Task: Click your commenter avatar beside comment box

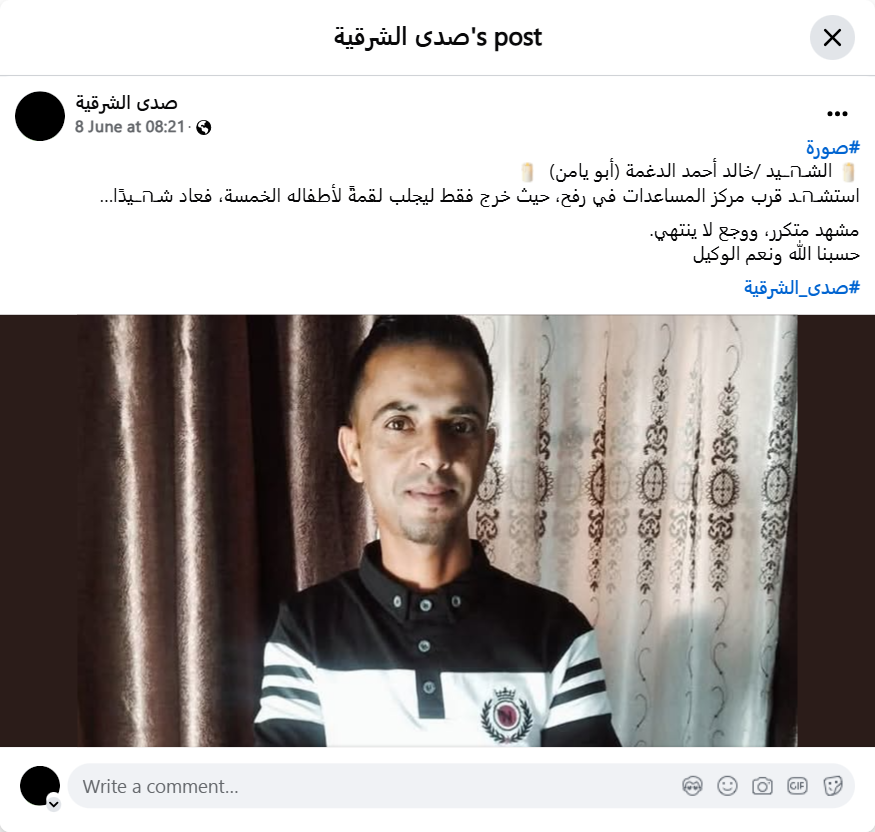Action: tap(40, 786)
